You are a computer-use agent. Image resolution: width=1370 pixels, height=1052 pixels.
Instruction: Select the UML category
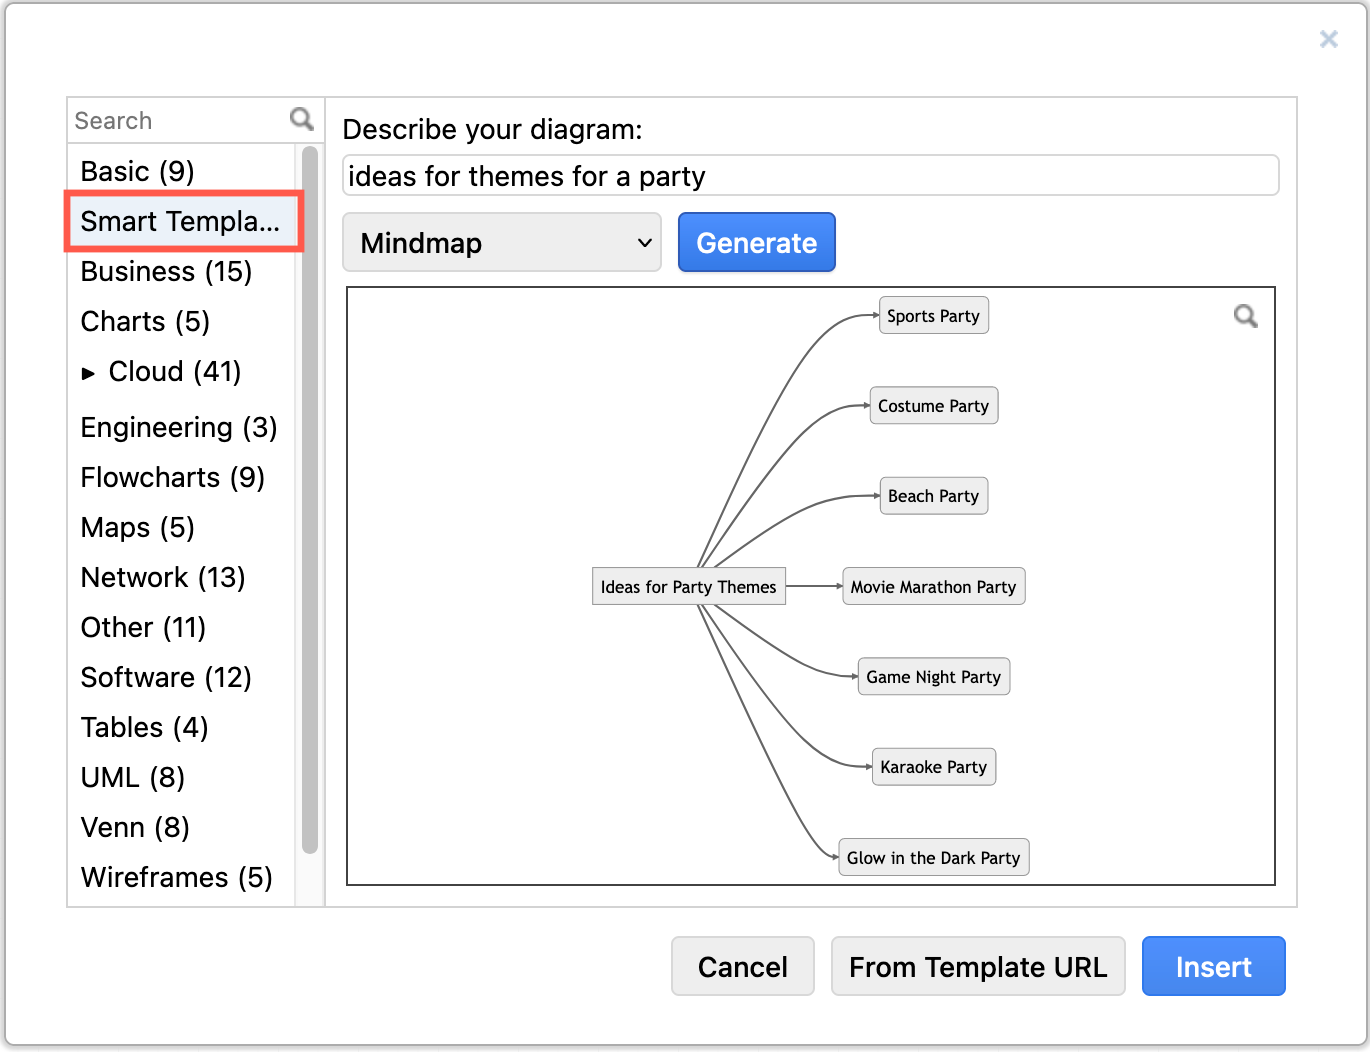[132, 777]
